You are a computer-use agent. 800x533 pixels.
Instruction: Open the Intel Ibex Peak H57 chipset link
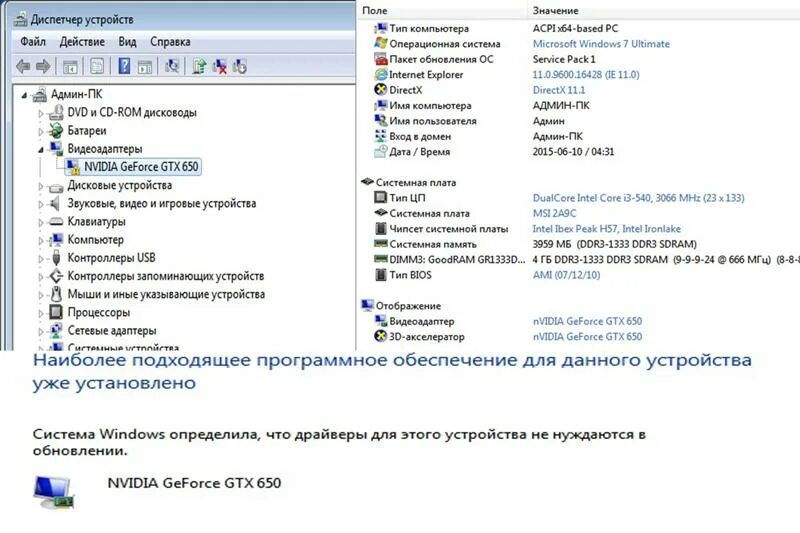click(x=607, y=229)
